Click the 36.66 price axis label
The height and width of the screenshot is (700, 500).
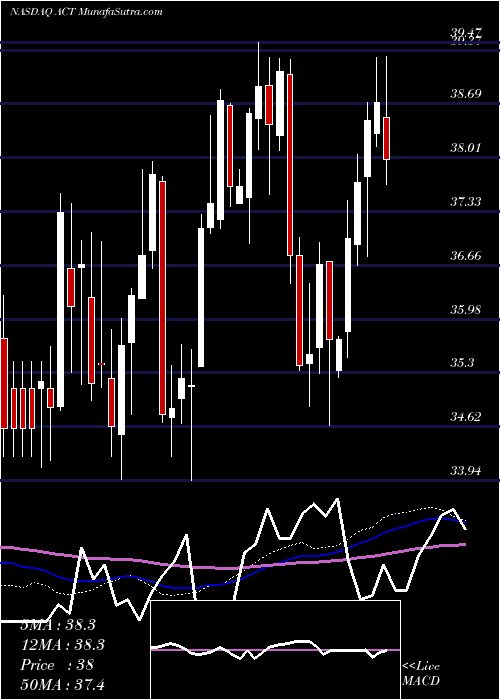(465, 256)
